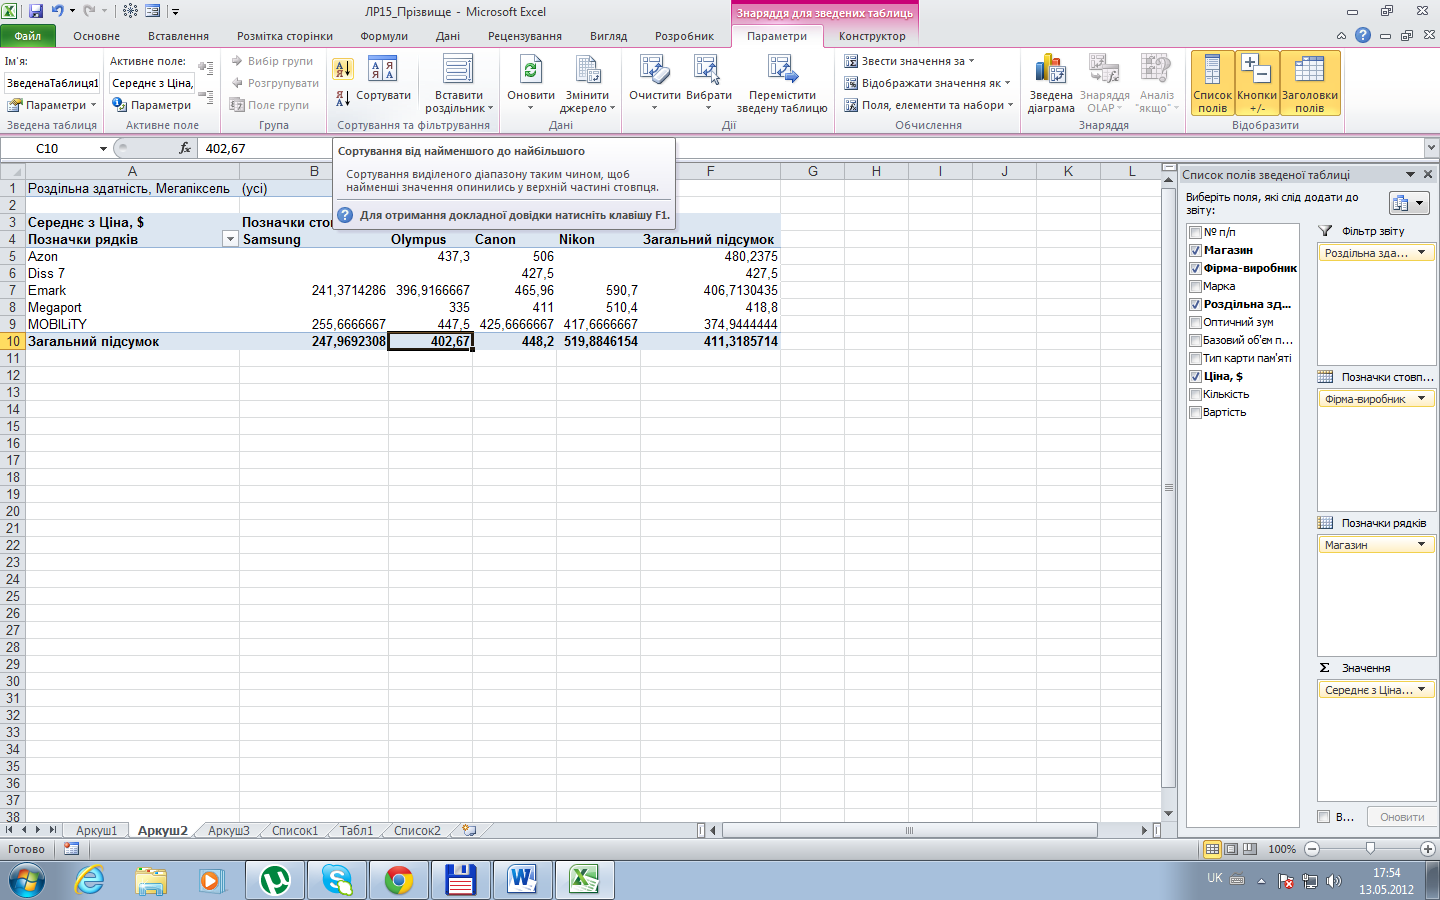Open Google Chrome from taskbar

[399, 880]
